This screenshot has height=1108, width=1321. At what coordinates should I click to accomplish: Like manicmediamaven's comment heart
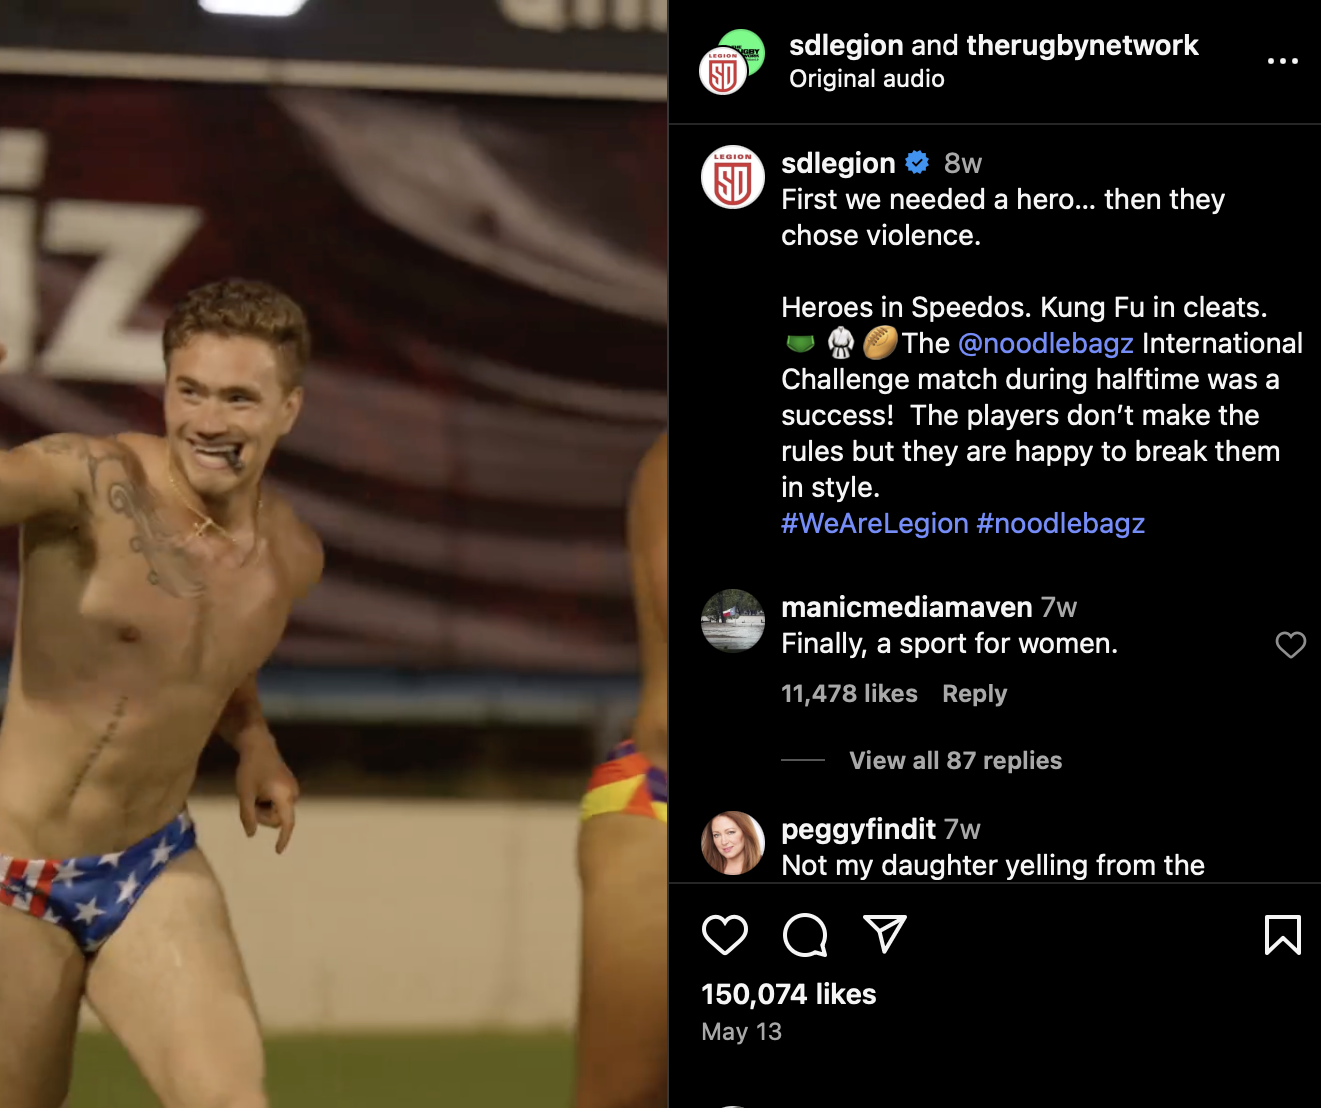[x=1290, y=645]
